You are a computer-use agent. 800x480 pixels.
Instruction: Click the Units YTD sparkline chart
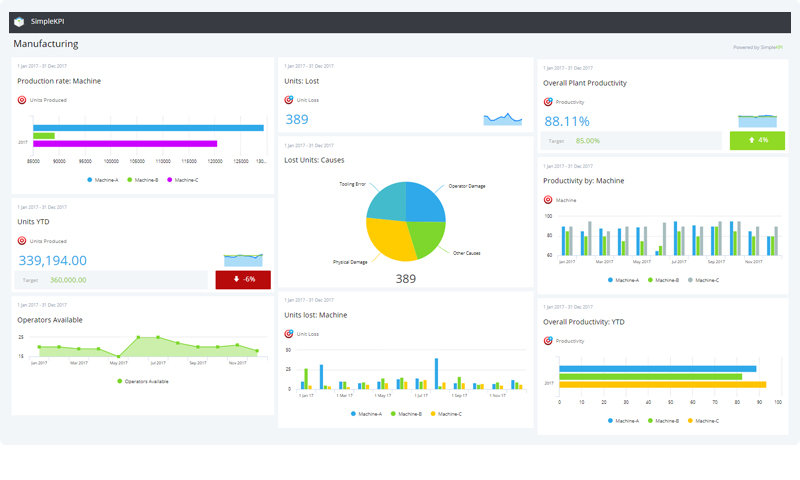point(243,259)
